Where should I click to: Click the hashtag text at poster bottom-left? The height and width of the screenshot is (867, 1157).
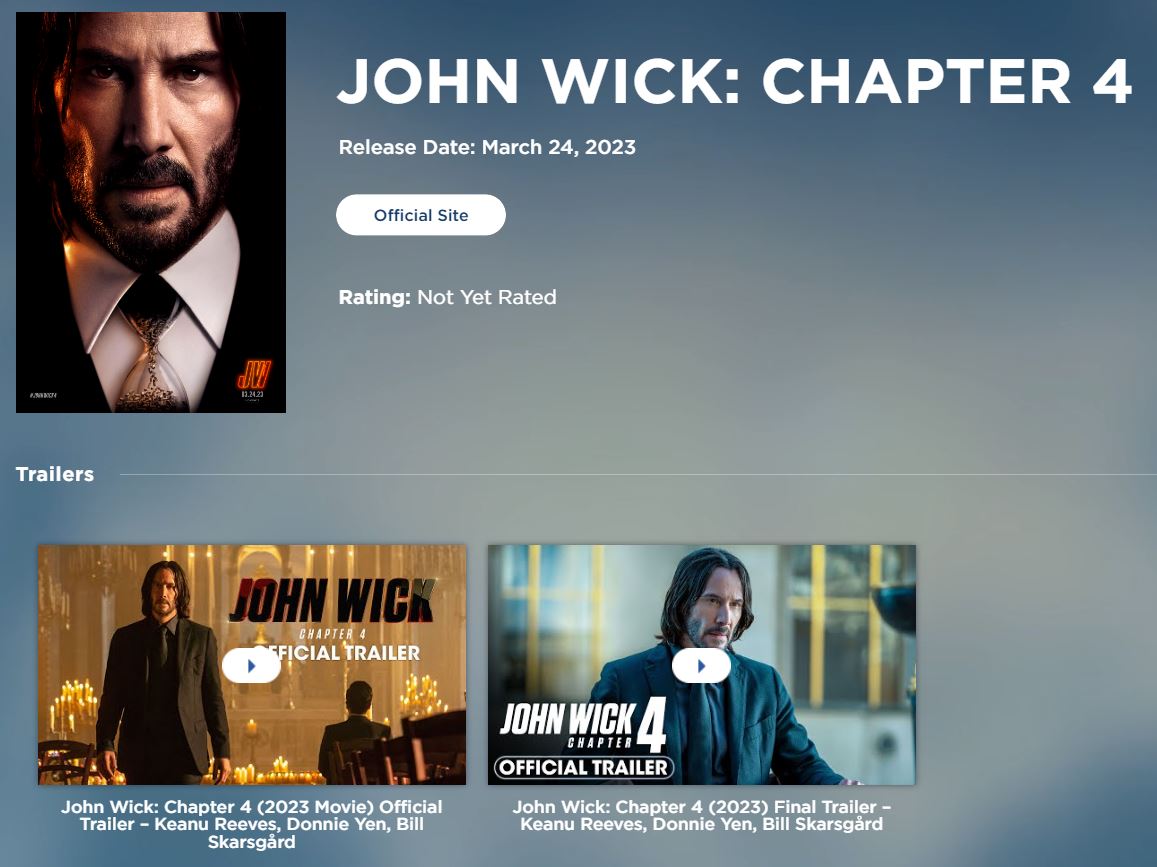(x=43, y=395)
